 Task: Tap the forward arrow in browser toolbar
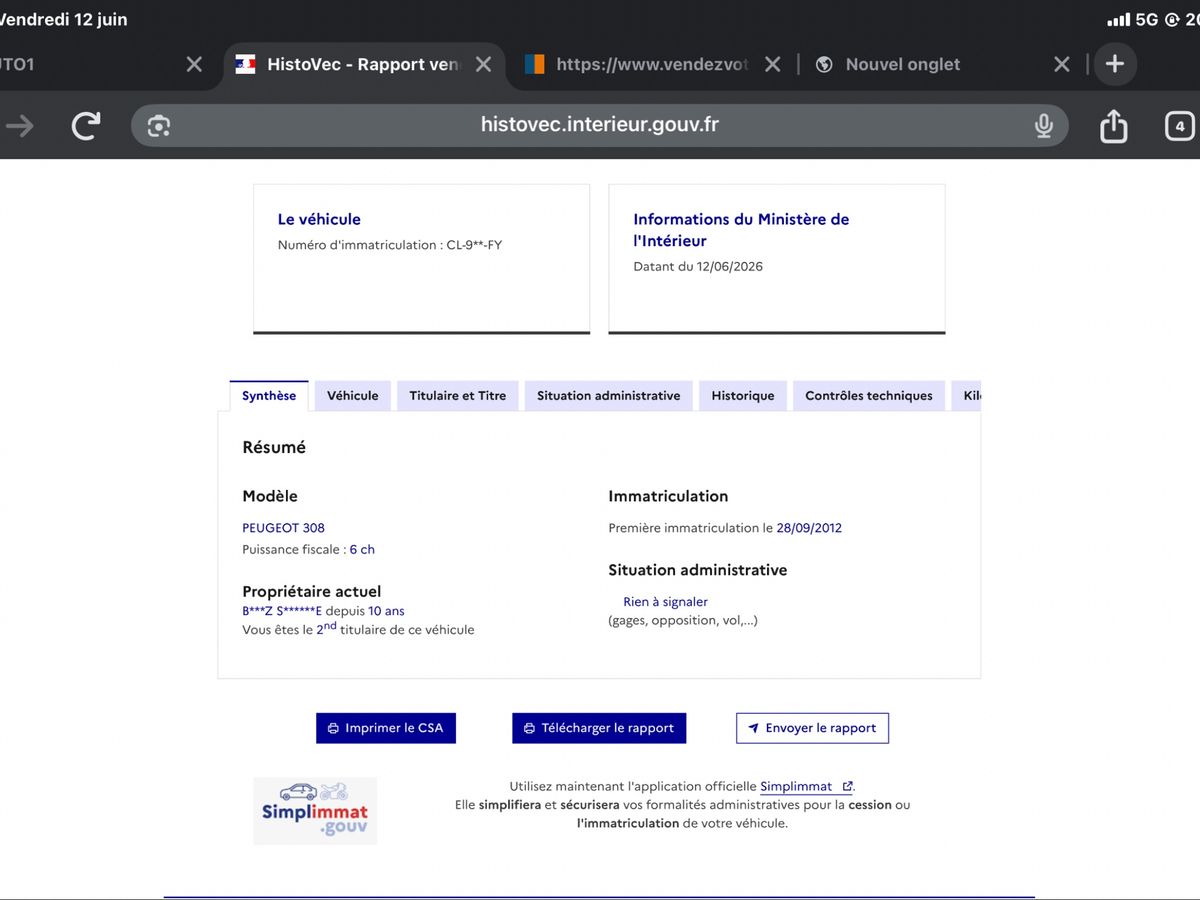pos(20,126)
